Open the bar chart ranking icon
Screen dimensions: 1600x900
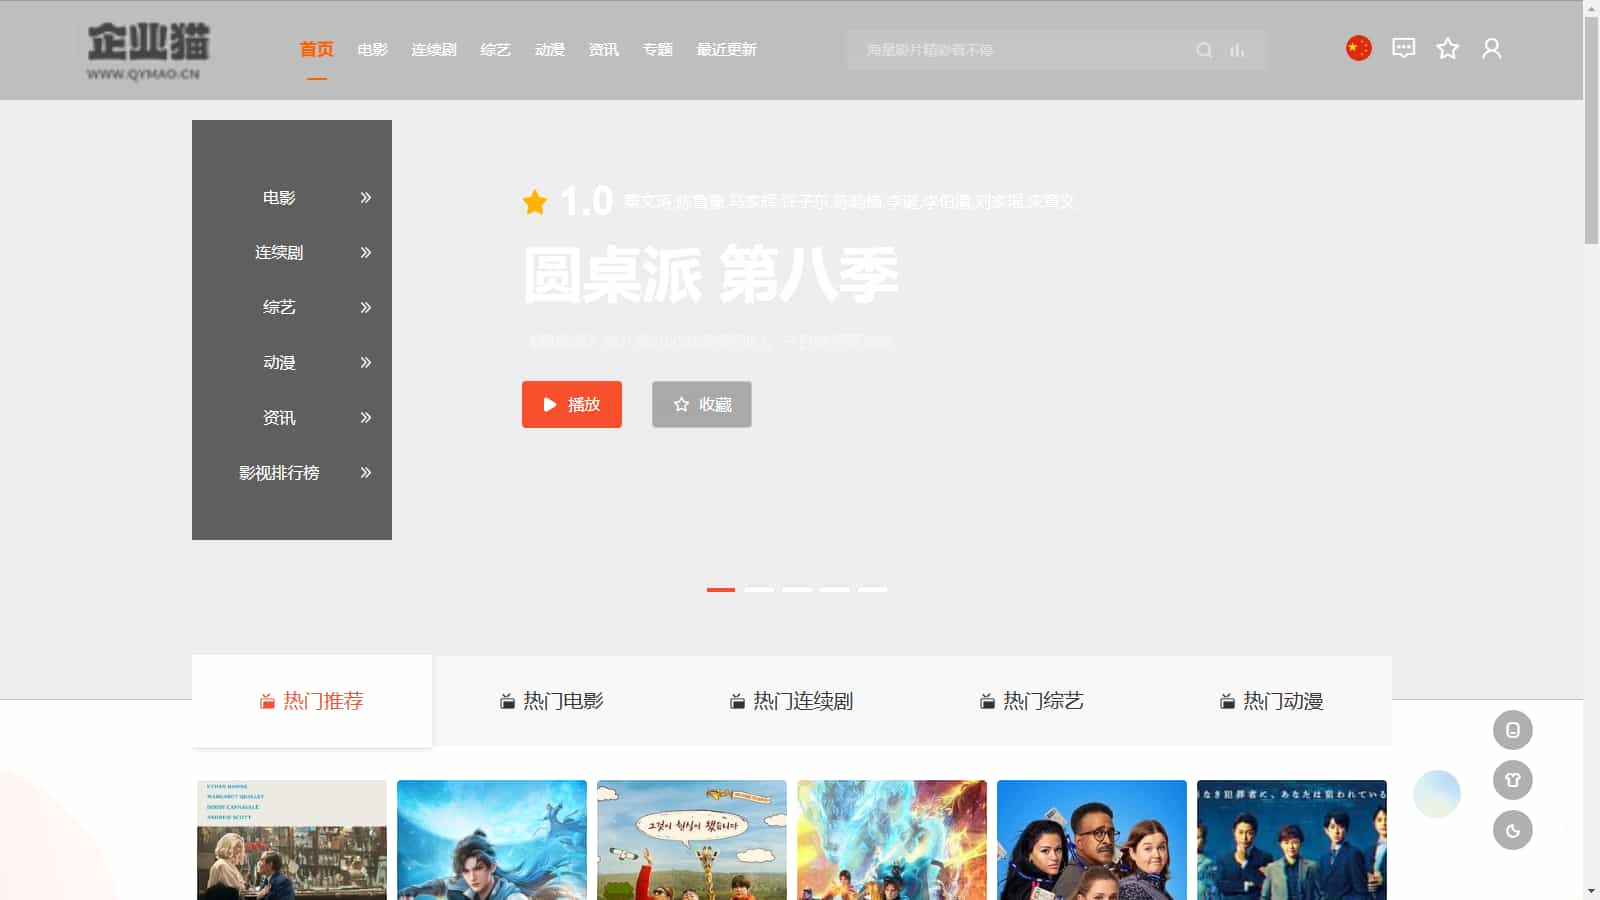pyautogui.click(x=1237, y=50)
